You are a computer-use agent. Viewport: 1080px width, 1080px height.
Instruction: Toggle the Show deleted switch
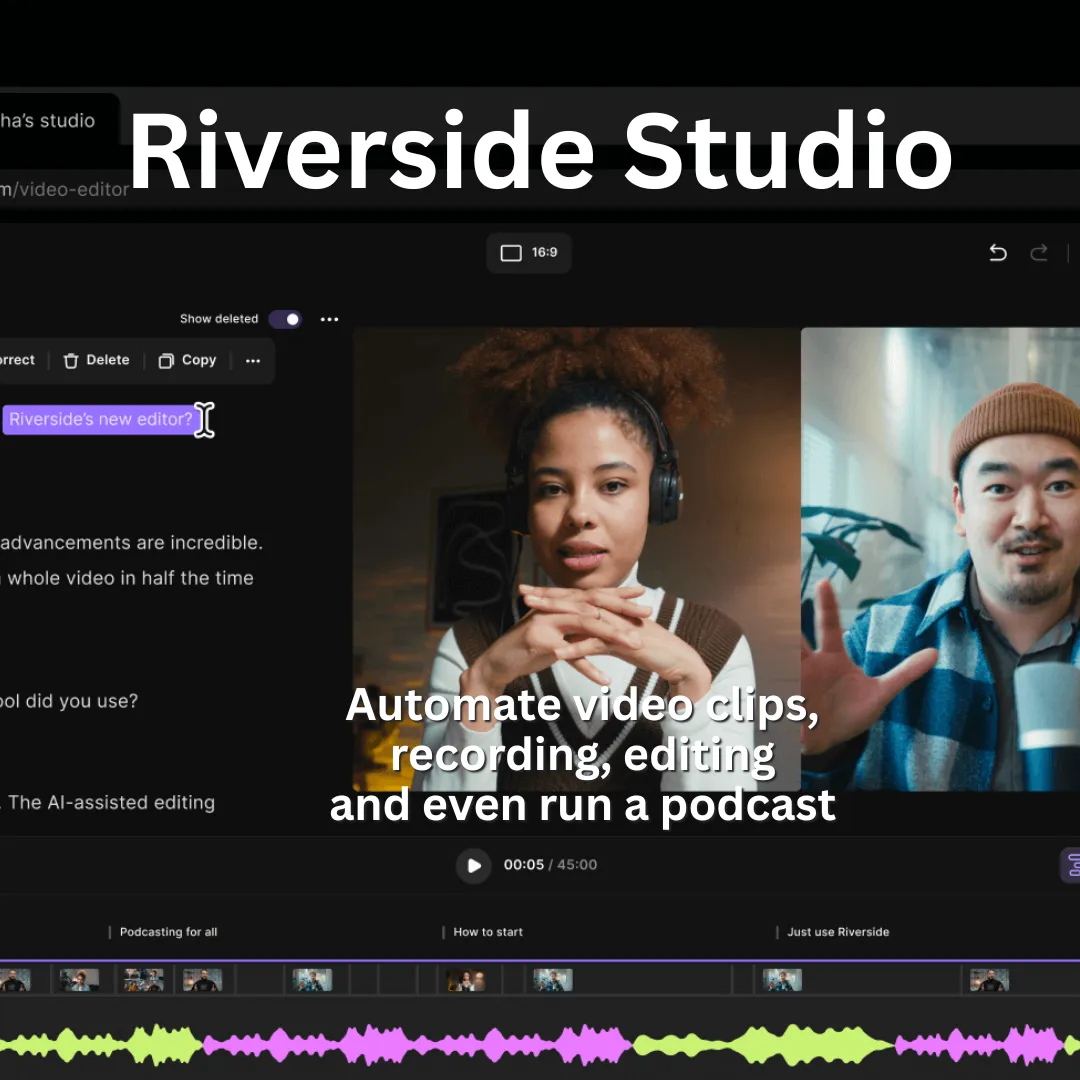click(285, 319)
